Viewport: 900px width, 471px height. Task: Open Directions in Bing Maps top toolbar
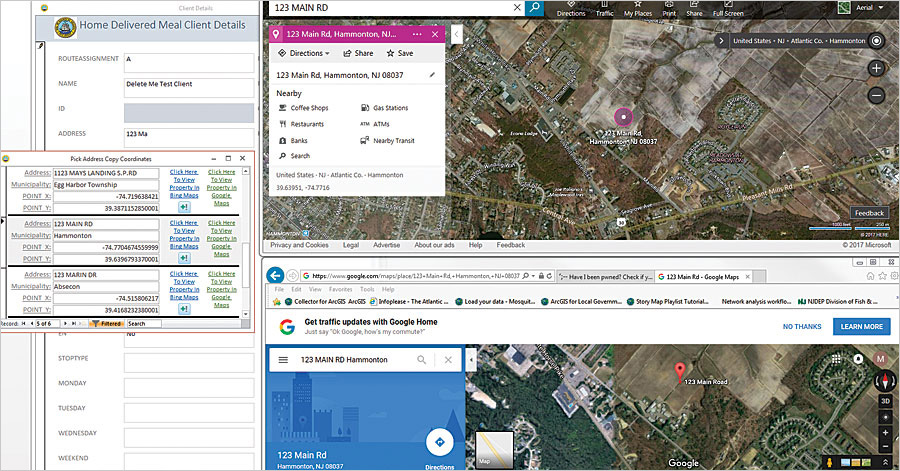571,9
